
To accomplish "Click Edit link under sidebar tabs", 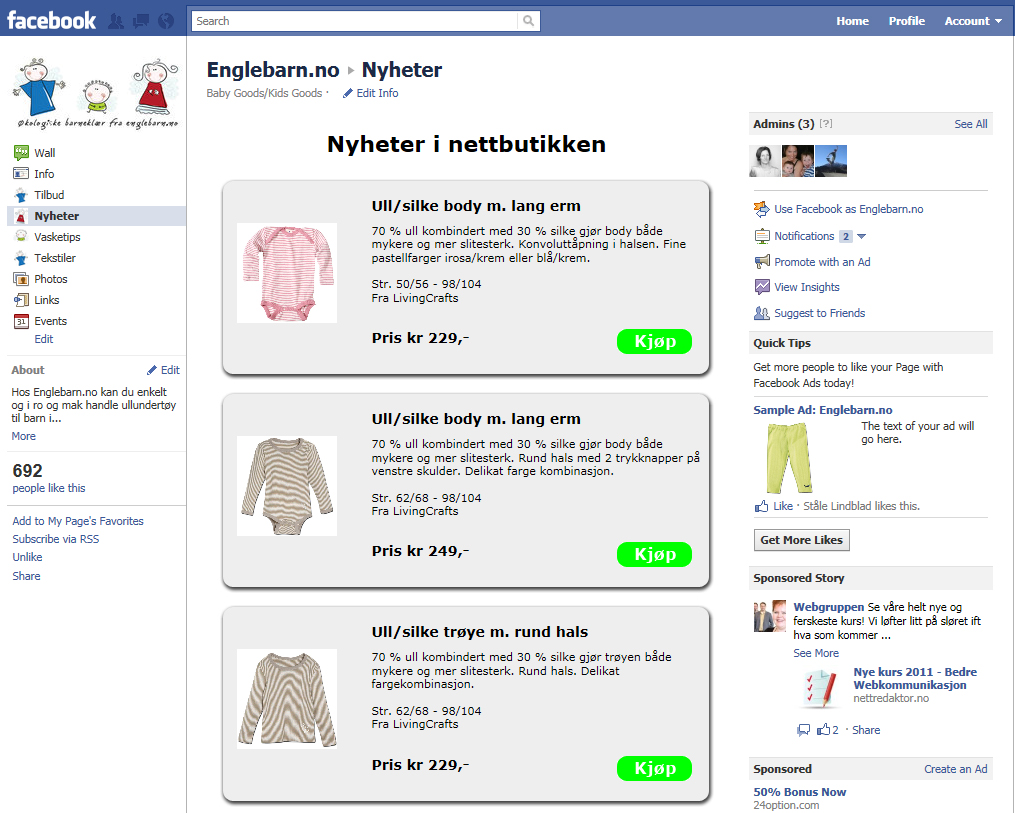I will (x=43, y=339).
